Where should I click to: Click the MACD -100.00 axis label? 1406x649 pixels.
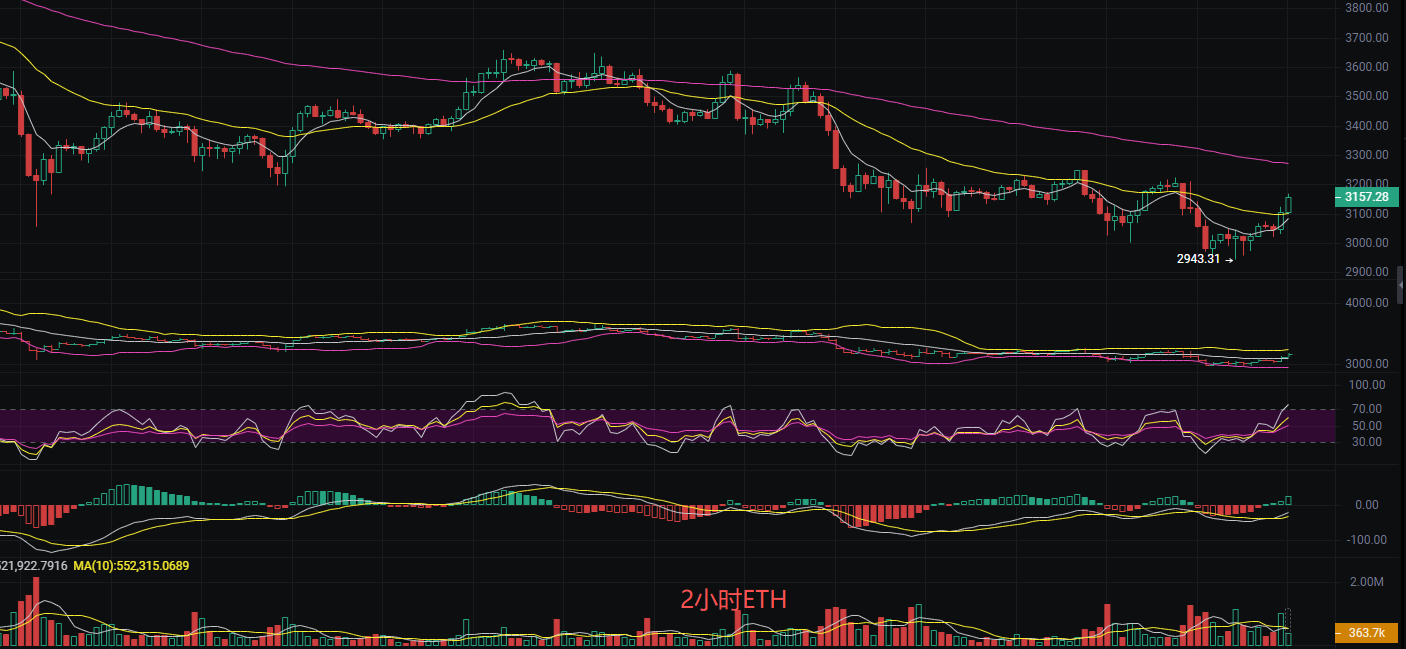tap(1366, 540)
